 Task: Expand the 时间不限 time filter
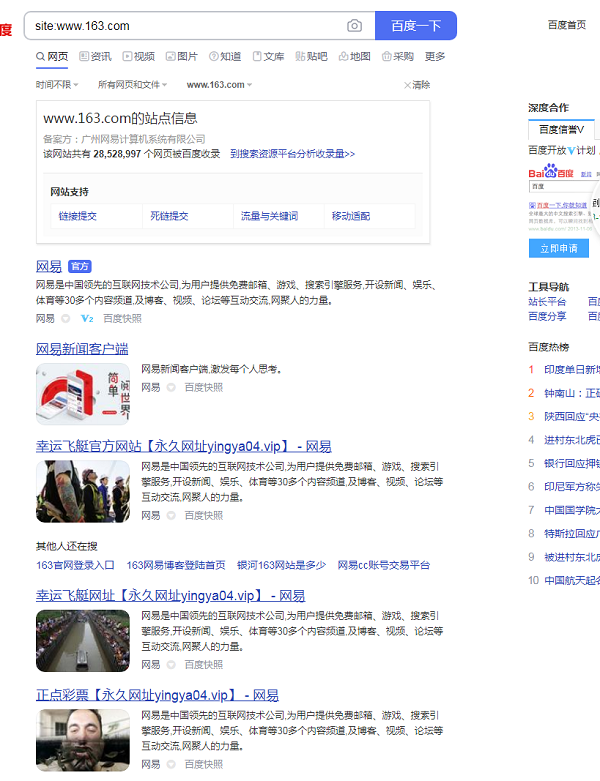(57, 85)
